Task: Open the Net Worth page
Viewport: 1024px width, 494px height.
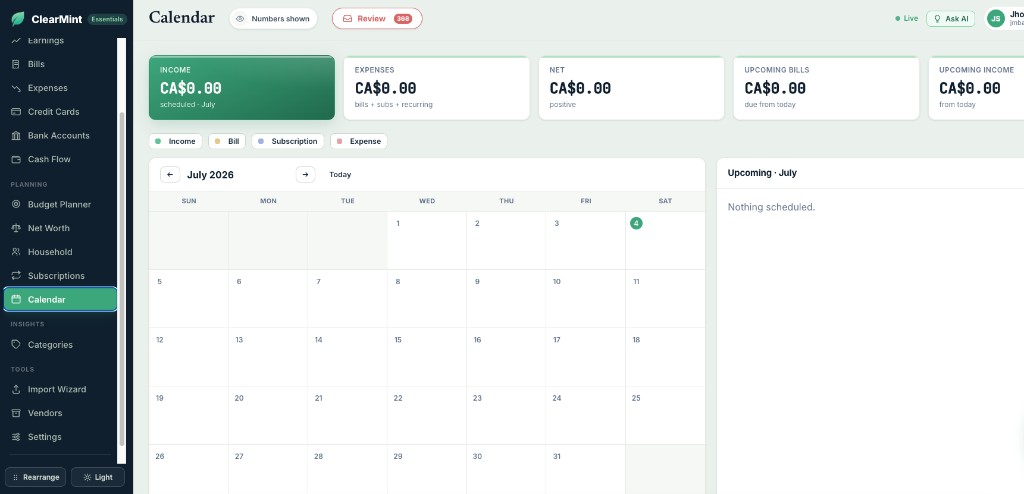Action: 60,228
